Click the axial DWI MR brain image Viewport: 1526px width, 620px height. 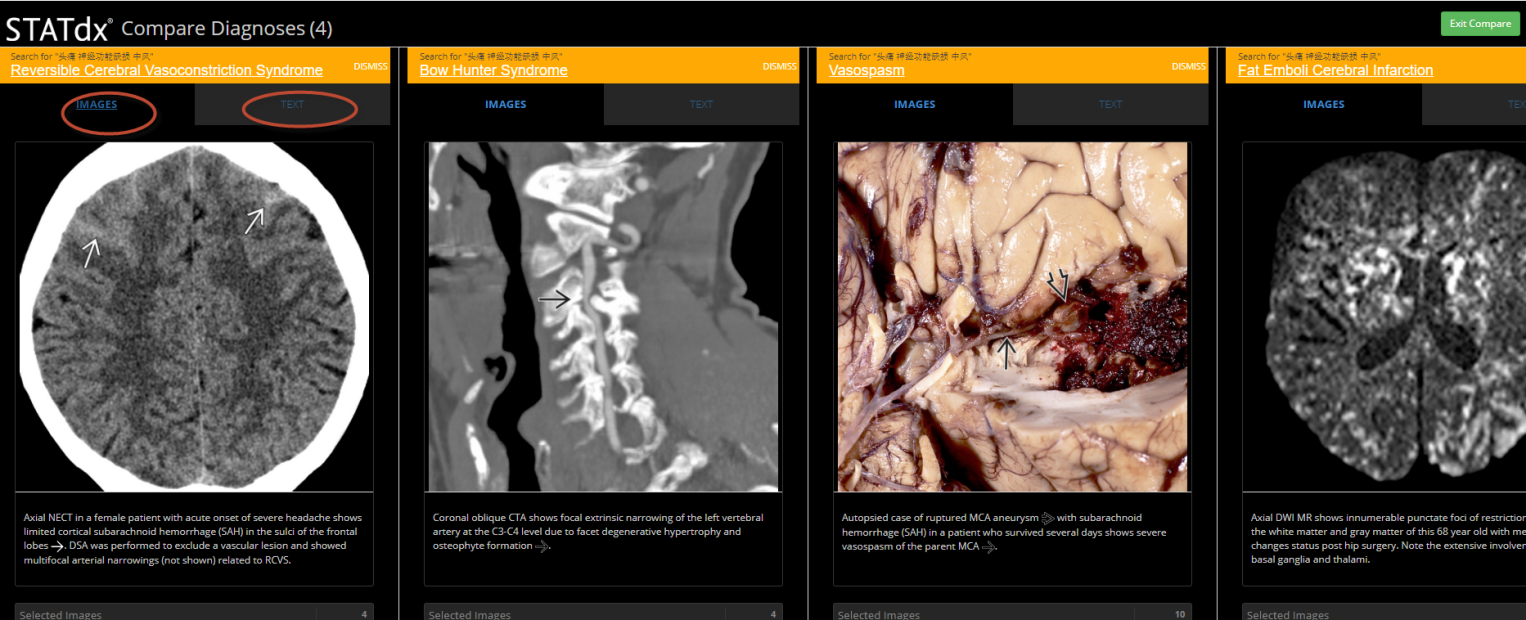(x=1384, y=316)
